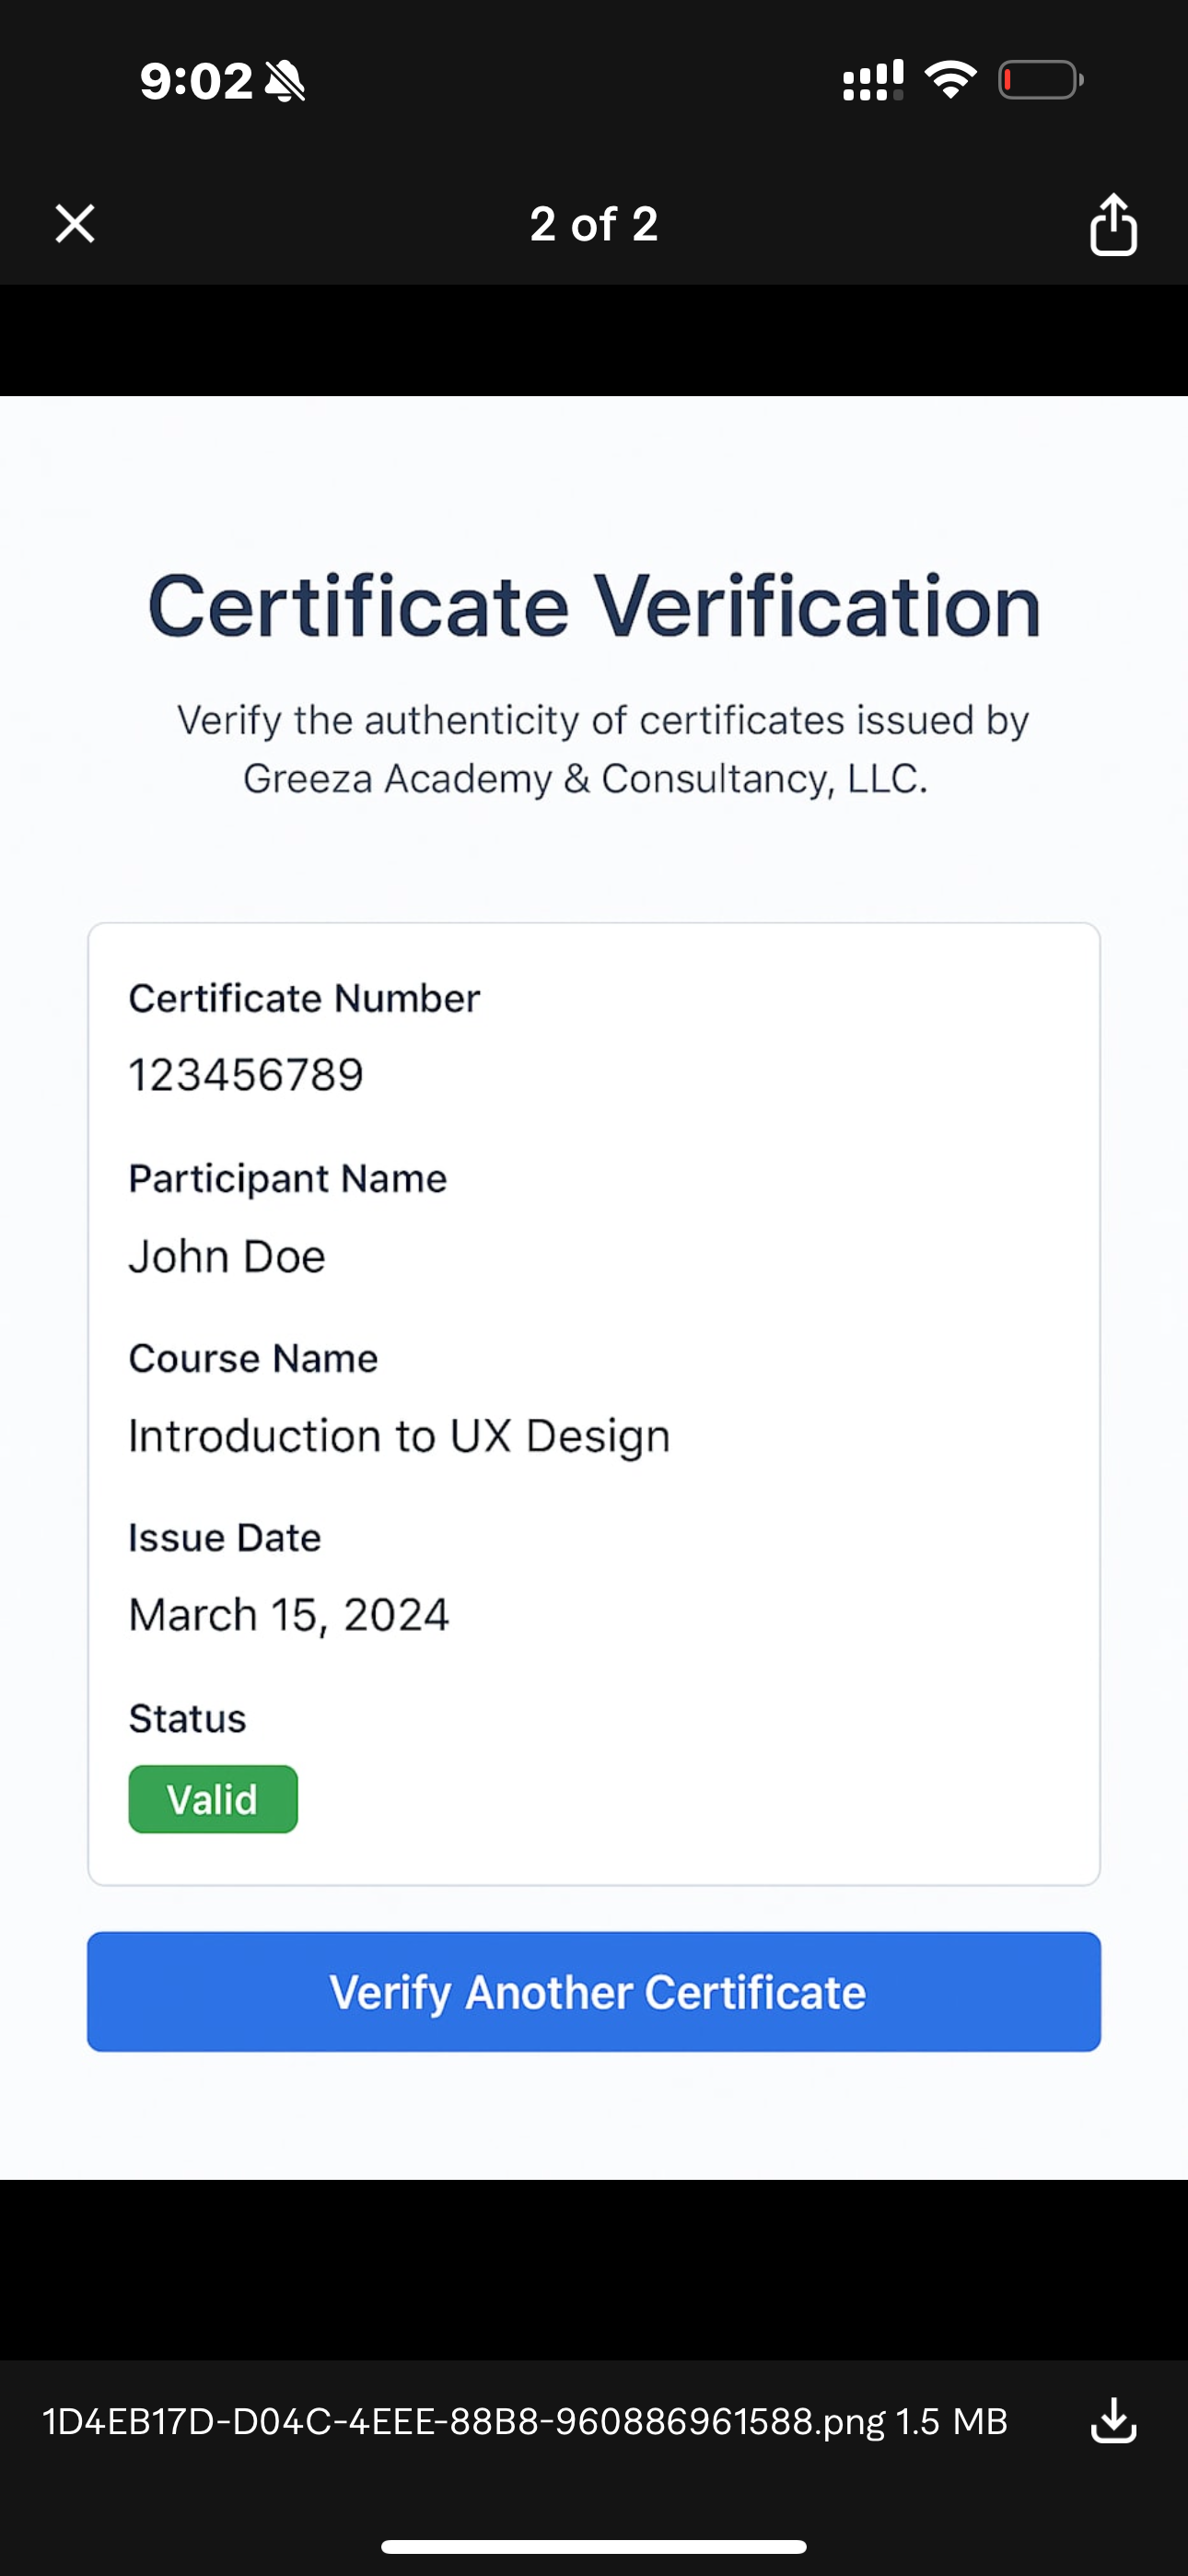The width and height of the screenshot is (1188, 2576).
Task: Close the image viewer with X
Action: tap(75, 224)
